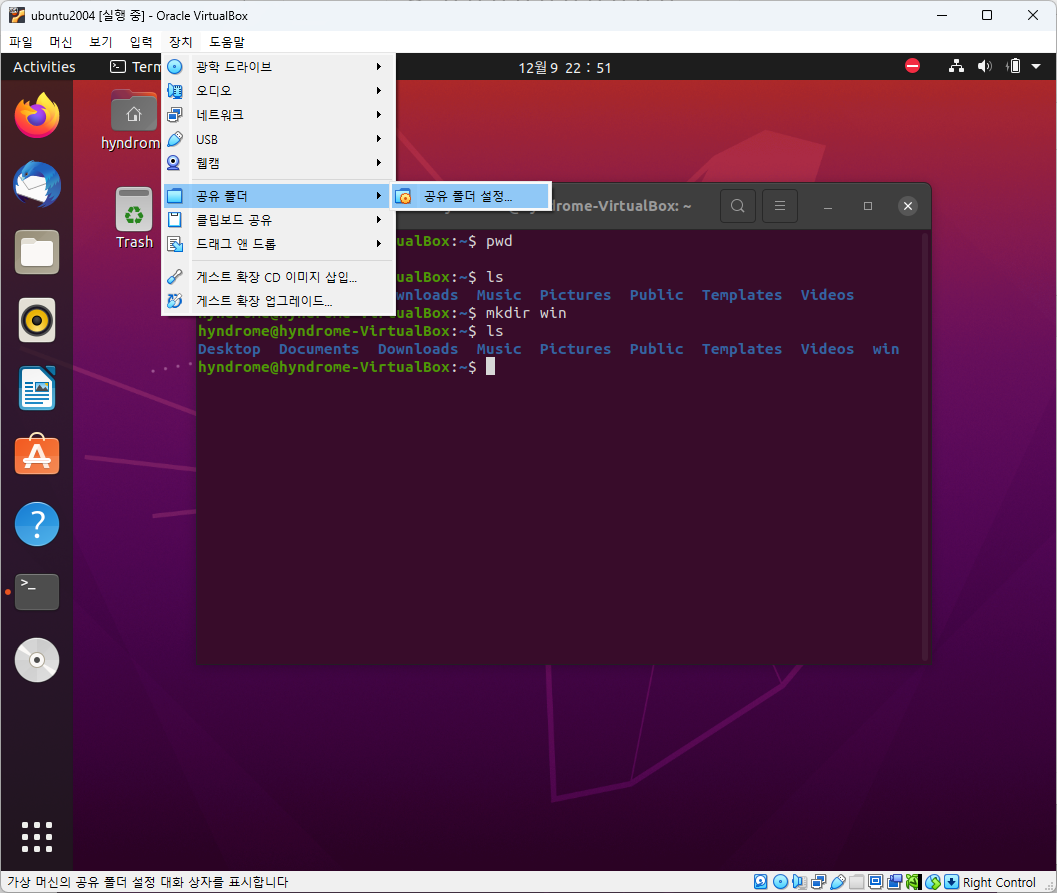1057x893 pixels.
Task: Click the shared folders status bar icon
Action: [857, 882]
